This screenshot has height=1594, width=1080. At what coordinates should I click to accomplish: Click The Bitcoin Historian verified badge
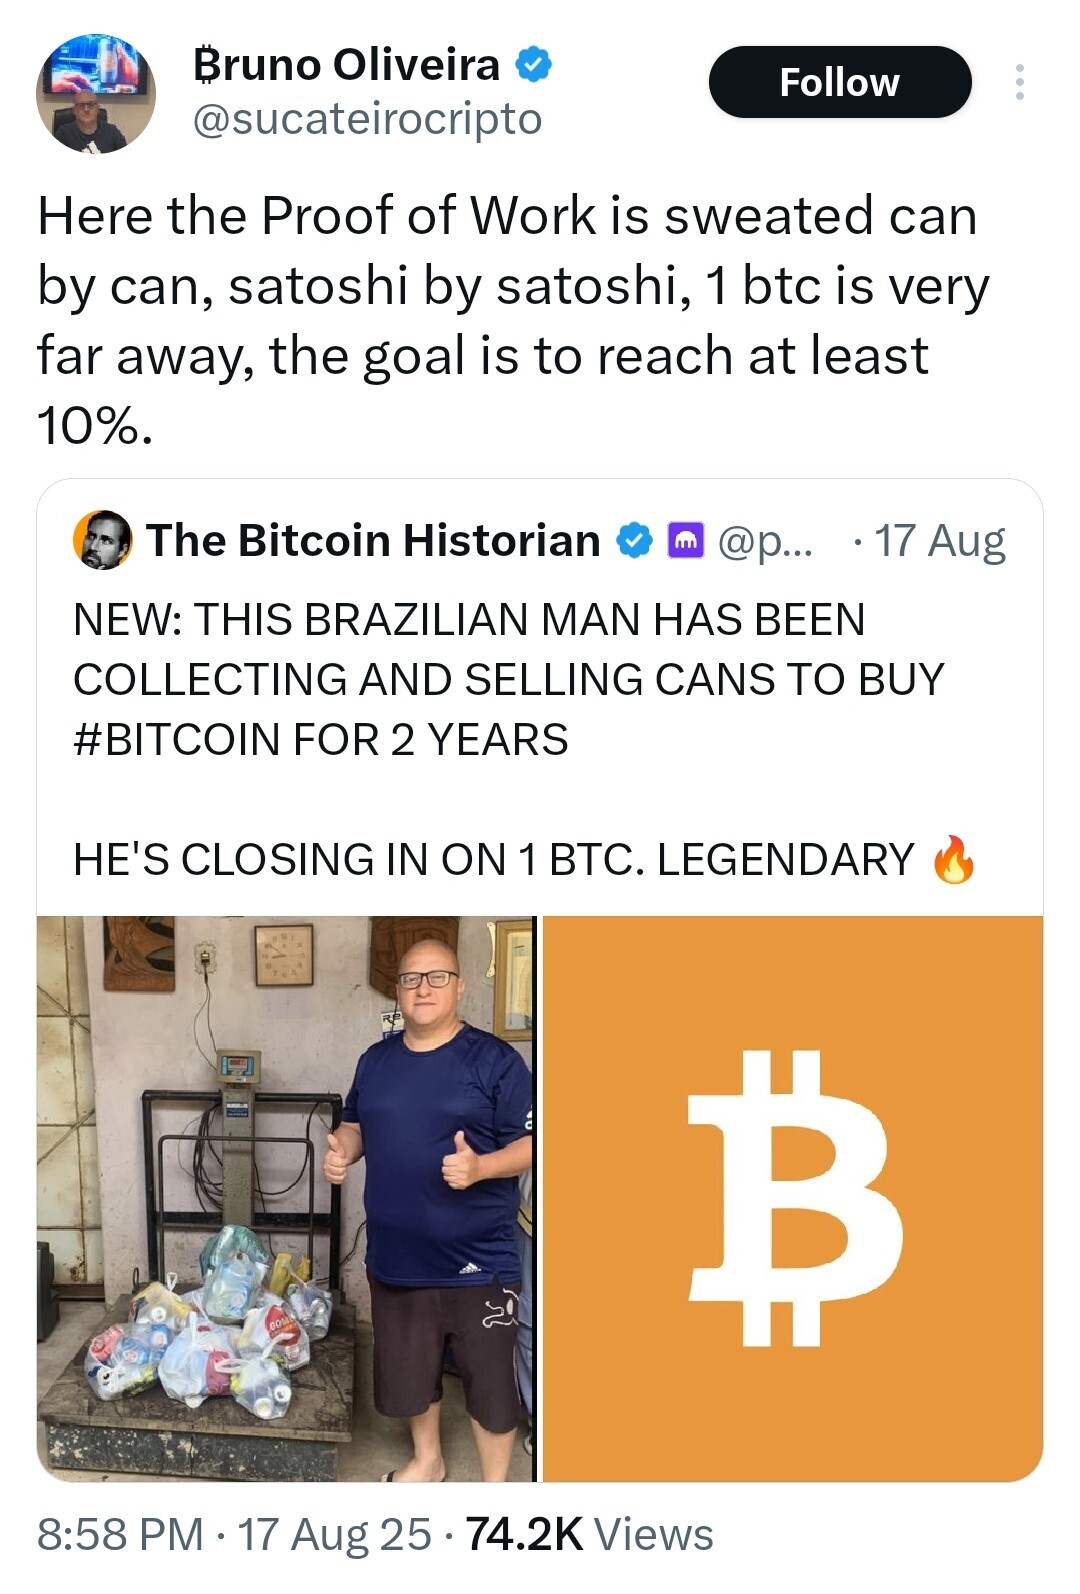click(634, 540)
